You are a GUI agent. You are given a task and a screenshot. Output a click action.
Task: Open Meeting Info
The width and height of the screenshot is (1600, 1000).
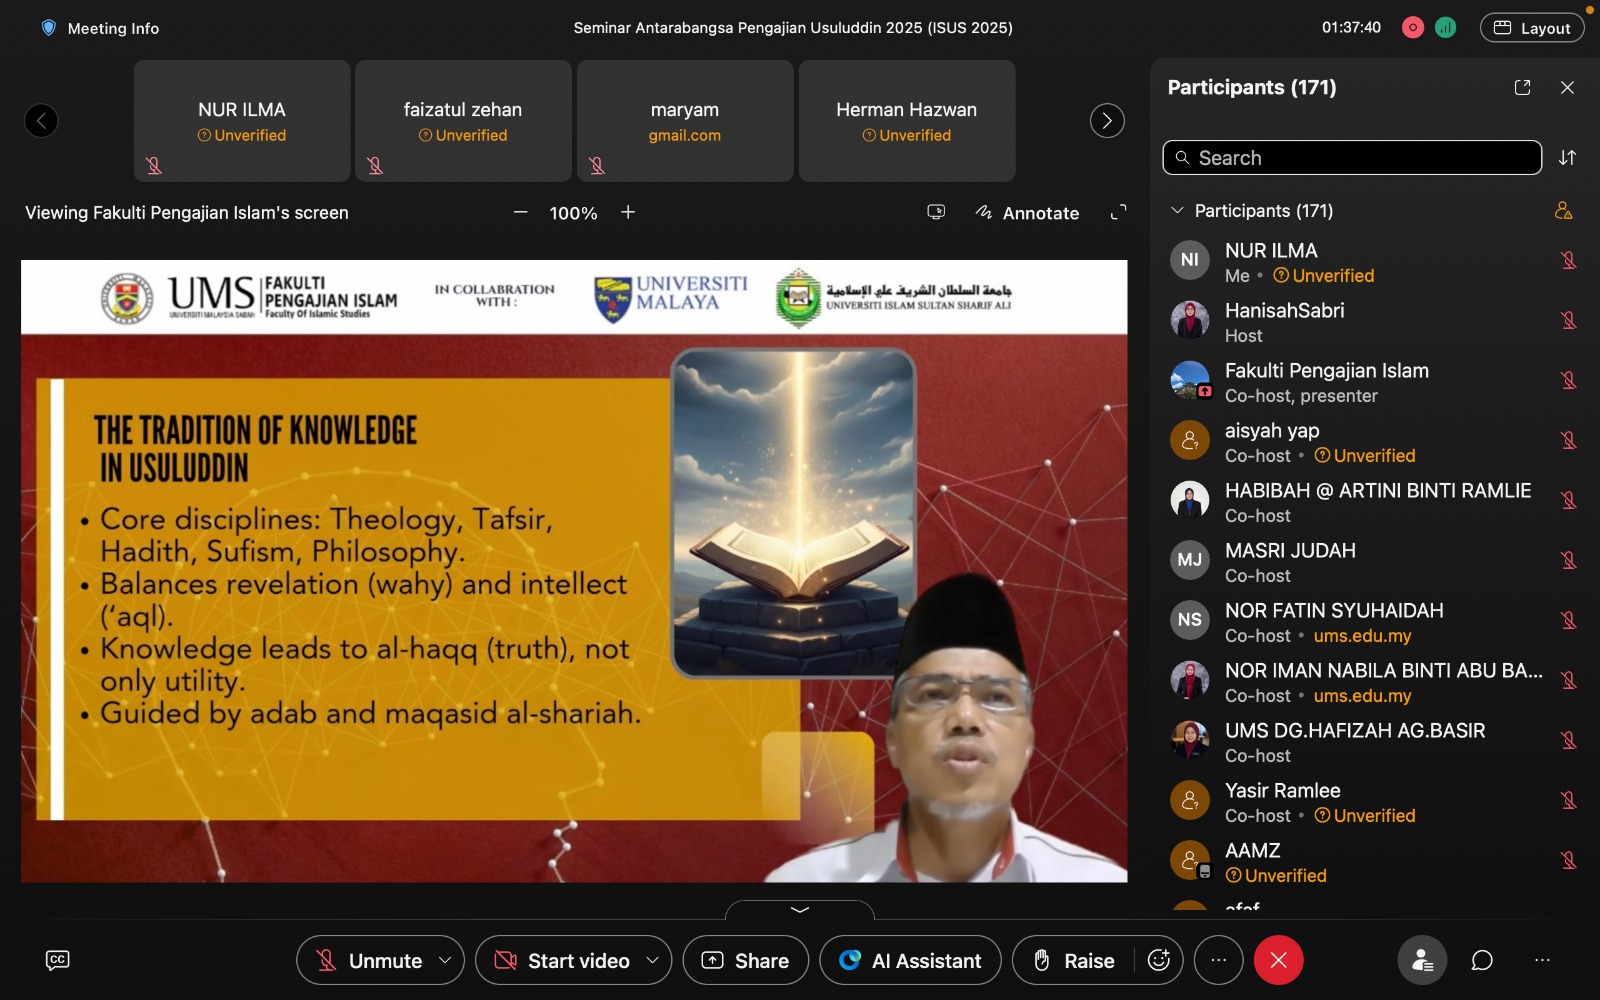[100, 28]
